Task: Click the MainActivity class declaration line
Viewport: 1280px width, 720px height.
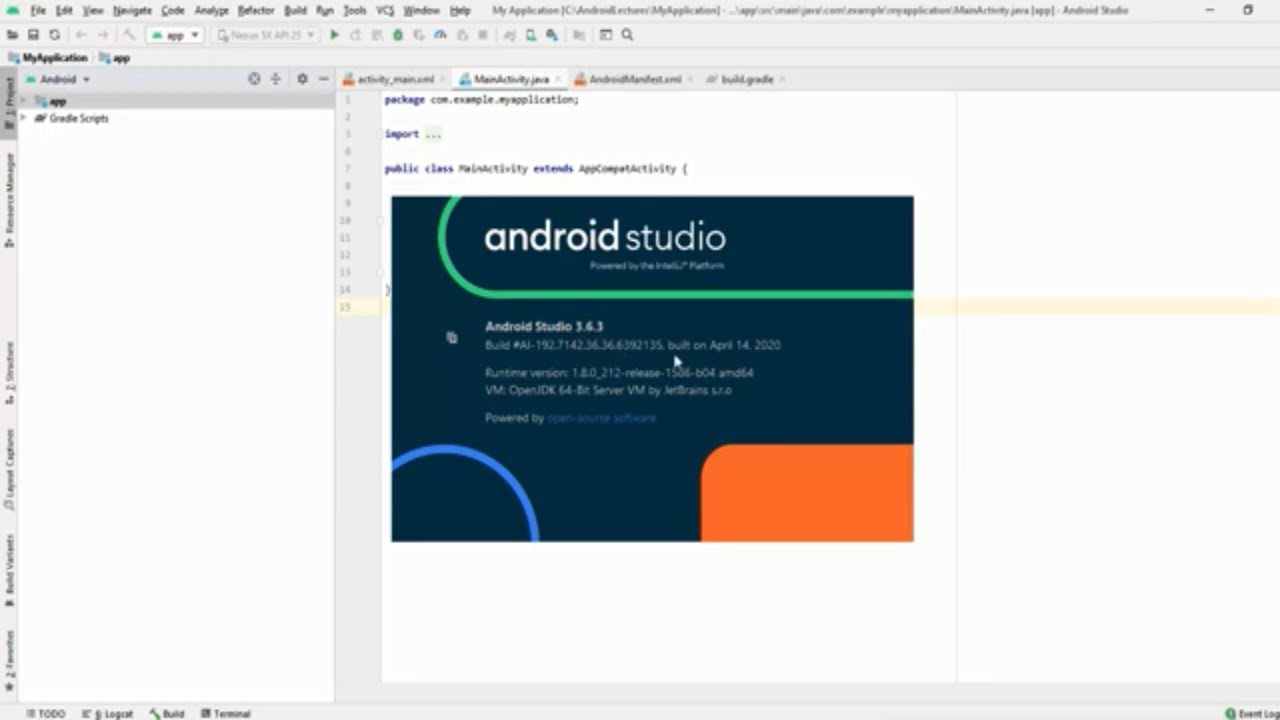Action: point(536,169)
